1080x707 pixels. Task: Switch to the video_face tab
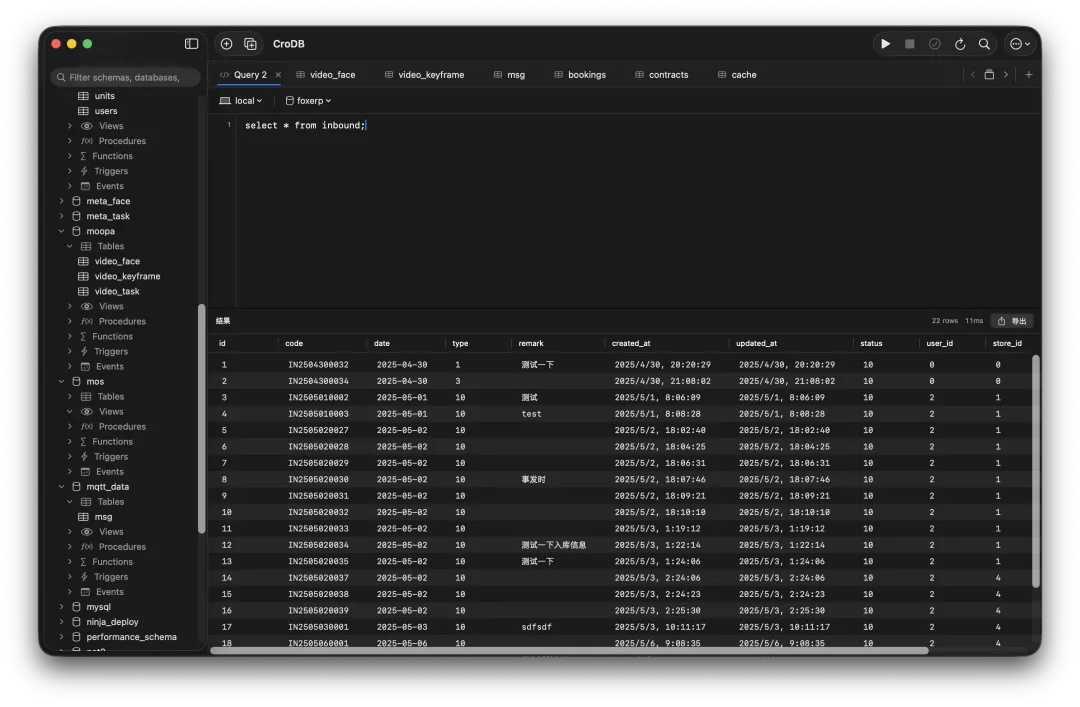click(x=326, y=74)
